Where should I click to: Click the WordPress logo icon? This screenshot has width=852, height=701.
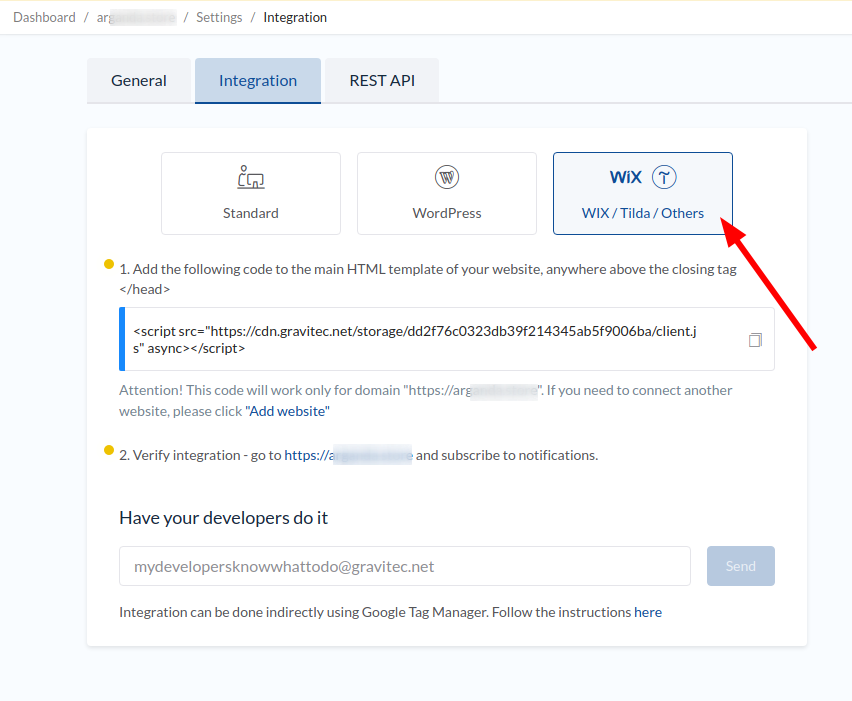pos(447,177)
